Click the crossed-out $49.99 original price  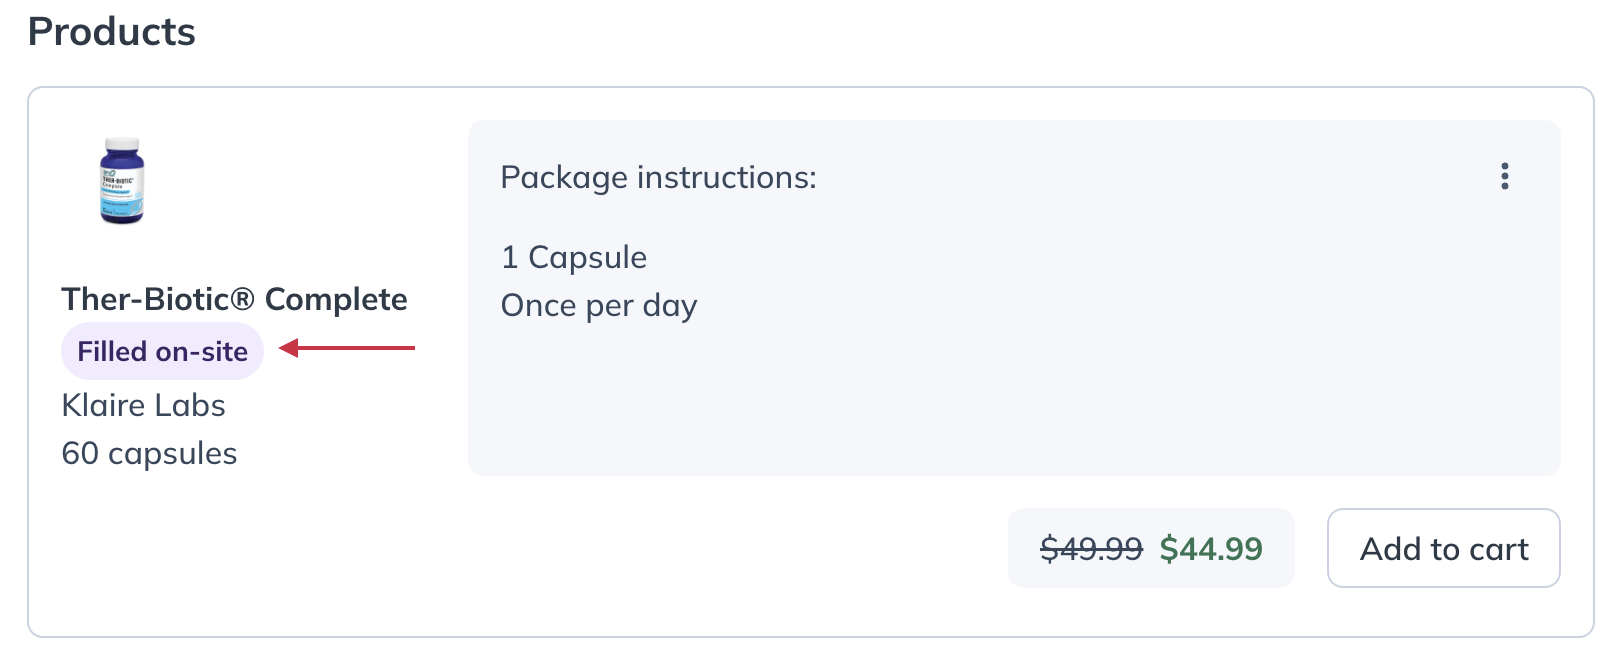pos(1091,548)
